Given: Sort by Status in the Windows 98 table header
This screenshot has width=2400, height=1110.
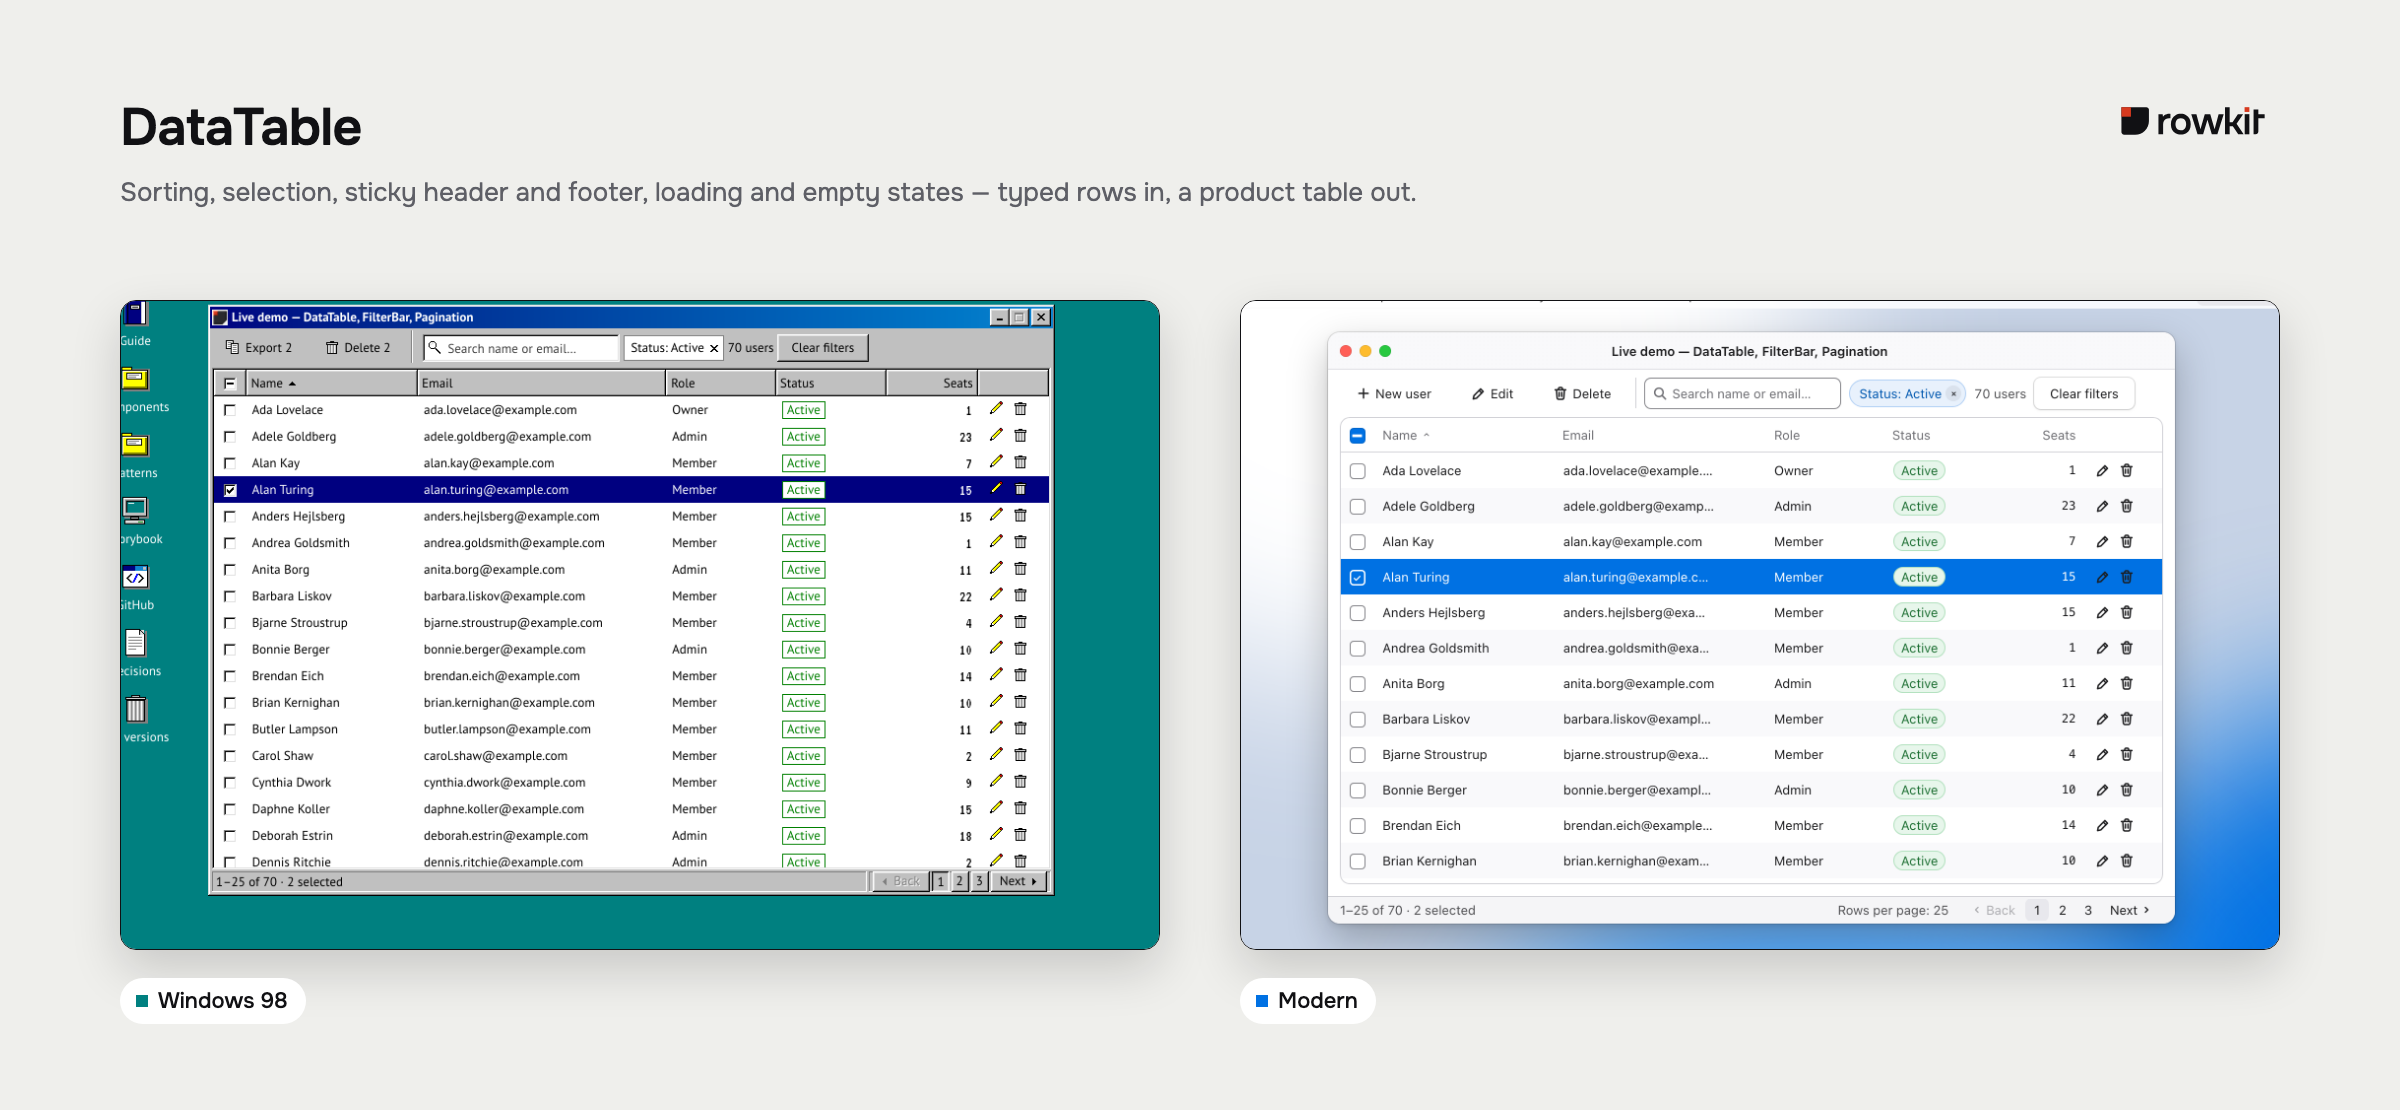Looking at the screenshot, I should pos(830,383).
